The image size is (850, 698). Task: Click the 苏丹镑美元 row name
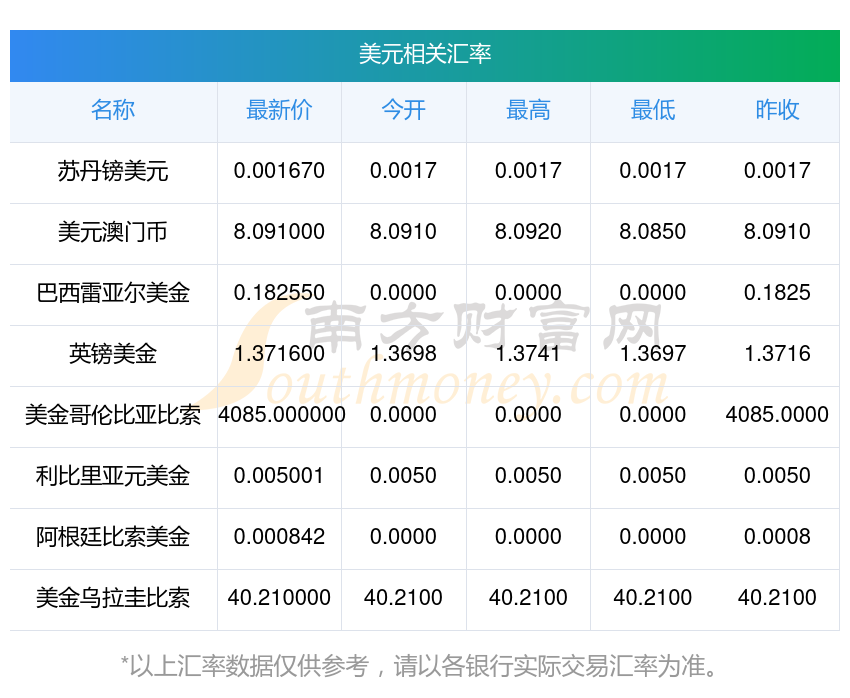[x=113, y=171]
